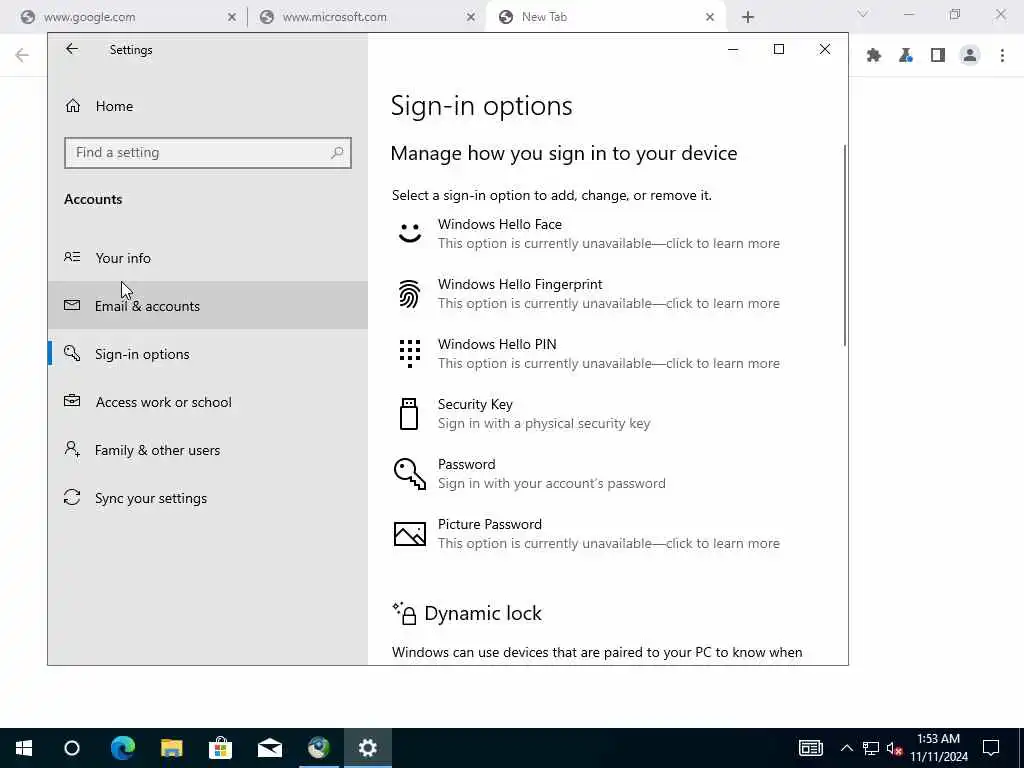Viewport: 1024px width, 768px height.
Task: Open the clock showing 1:53 AM
Action: pyautogui.click(x=939, y=748)
